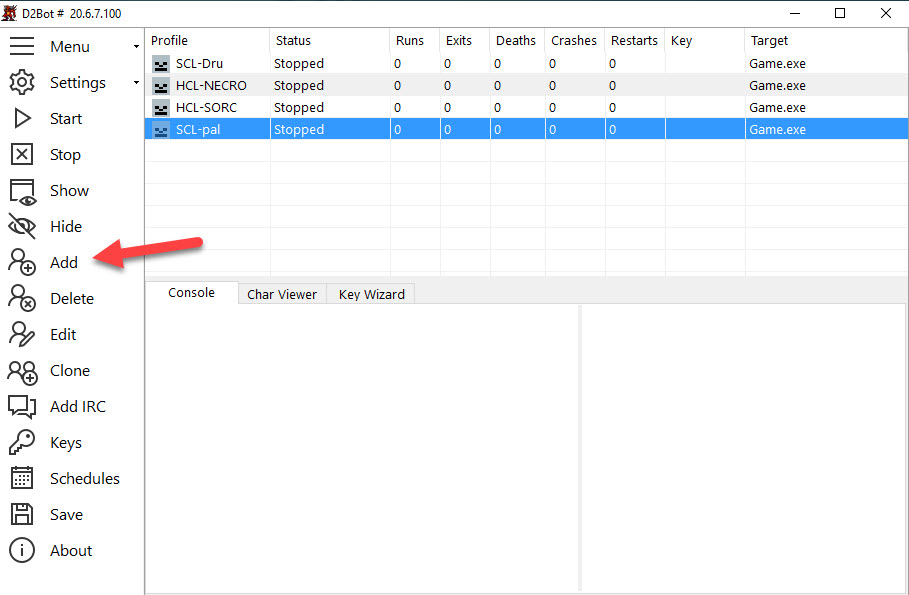This screenshot has height=595, width=909.
Task: Click the Schedules calendar icon
Action: click(22, 478)
